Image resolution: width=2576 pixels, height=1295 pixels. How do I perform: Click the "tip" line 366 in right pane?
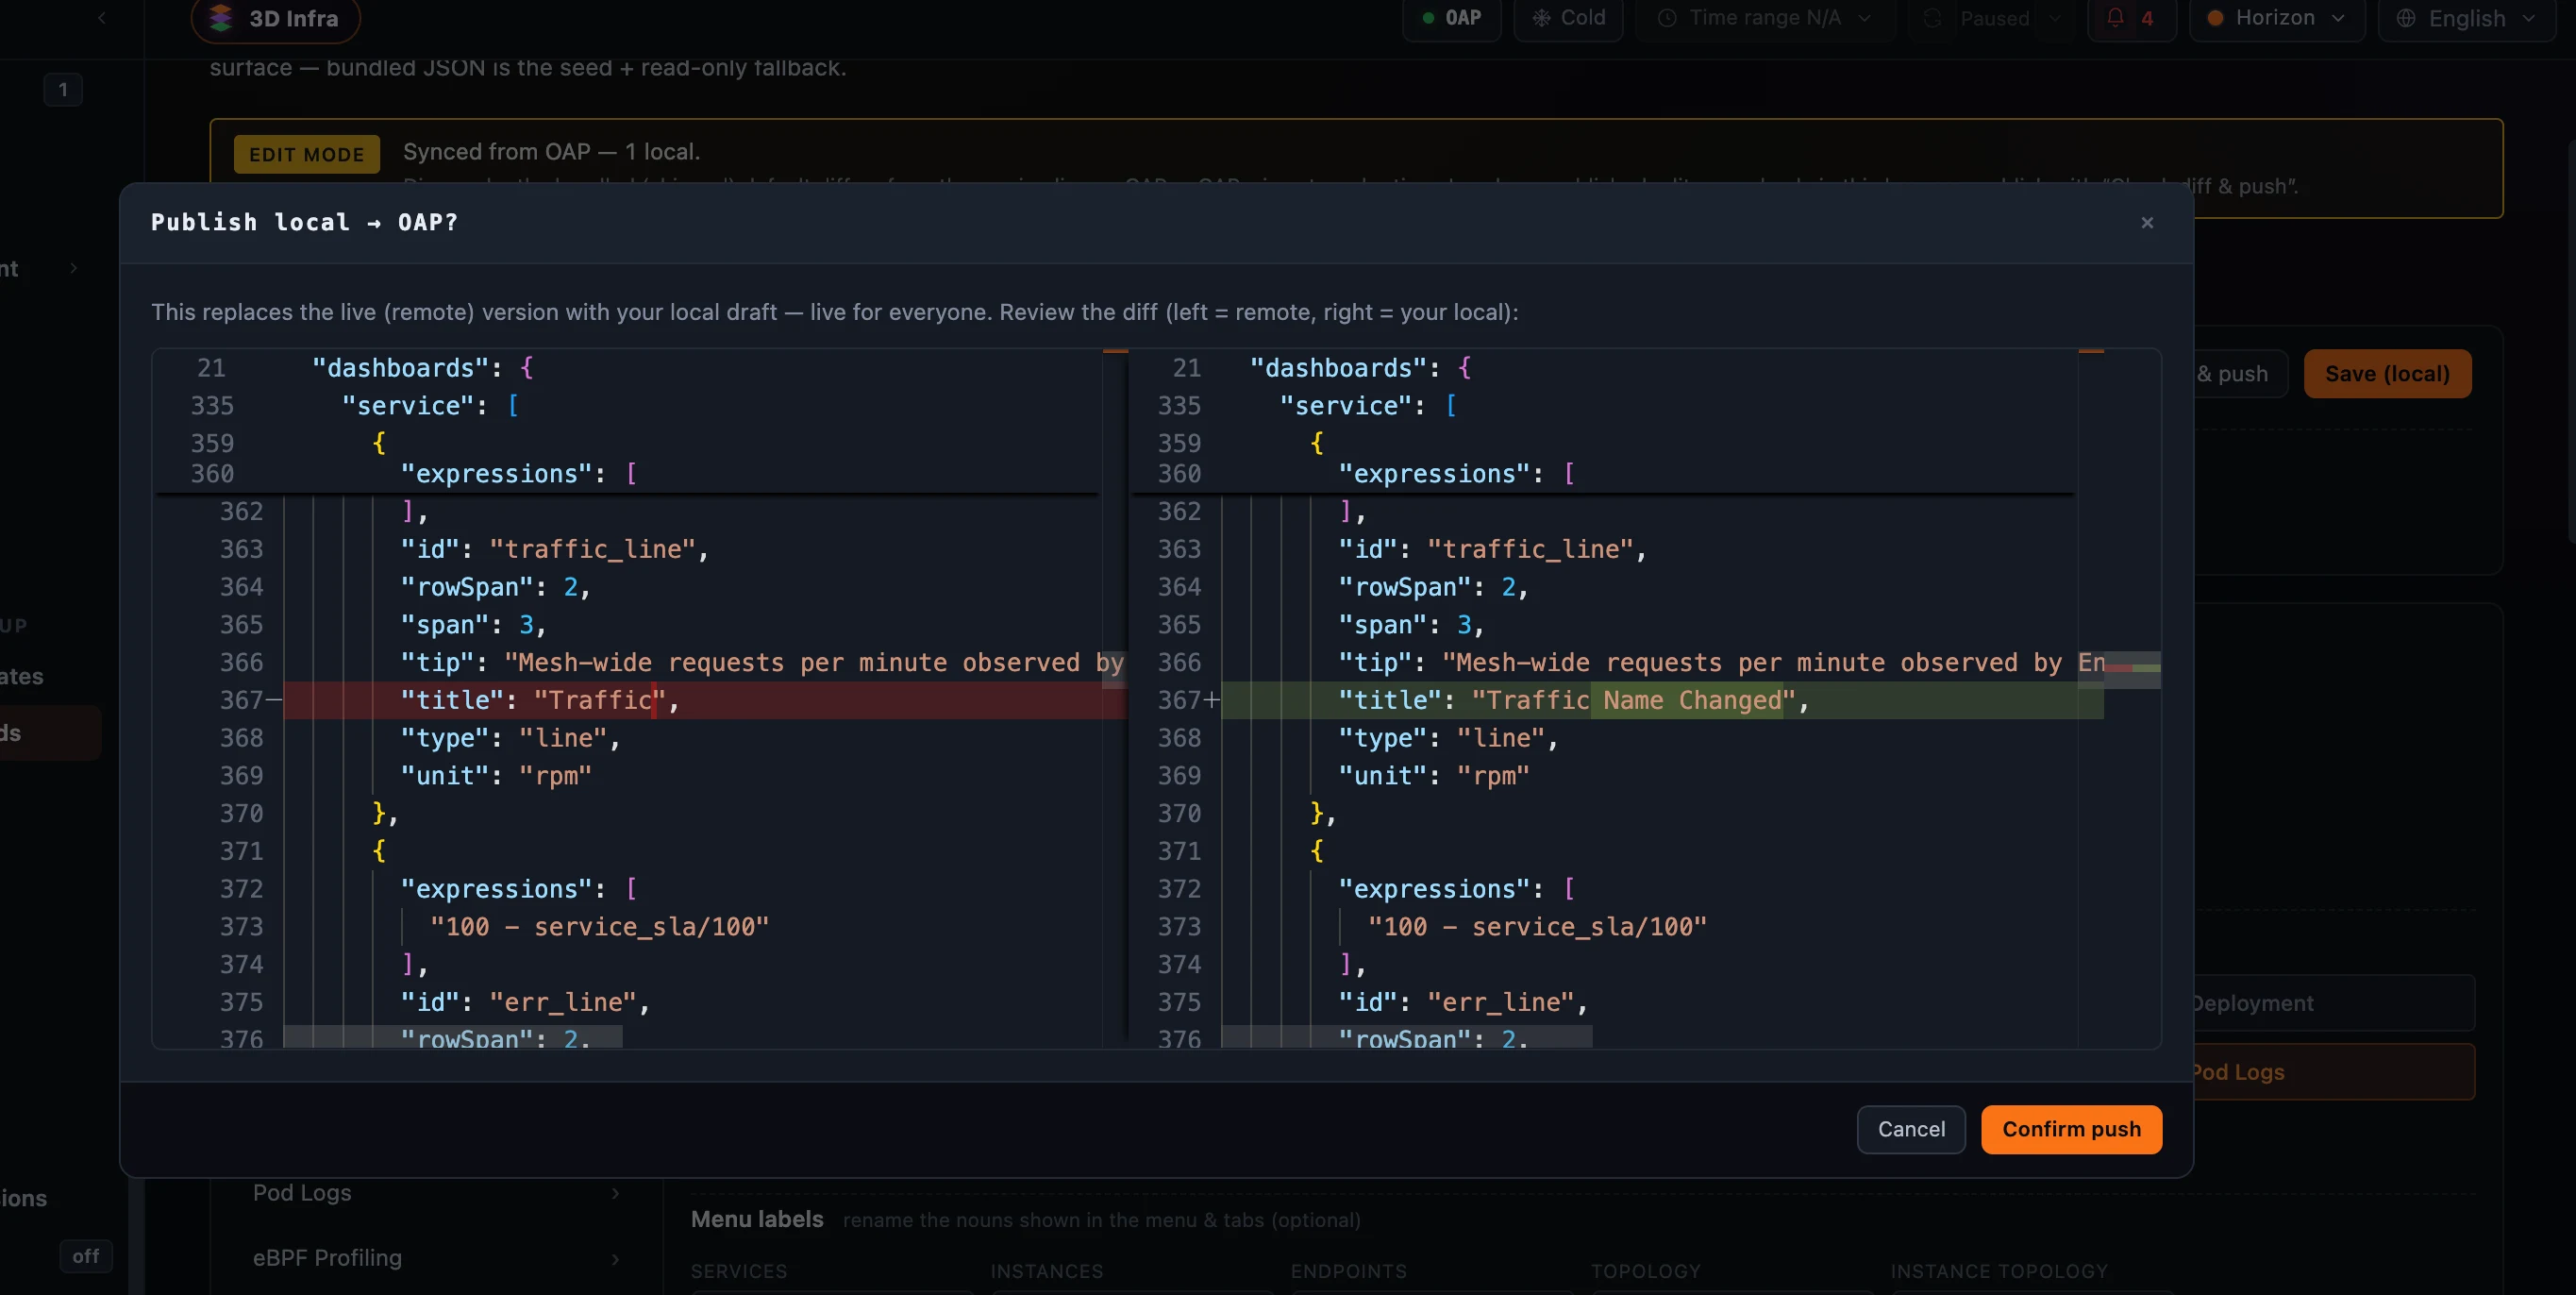pos(1721,662)
